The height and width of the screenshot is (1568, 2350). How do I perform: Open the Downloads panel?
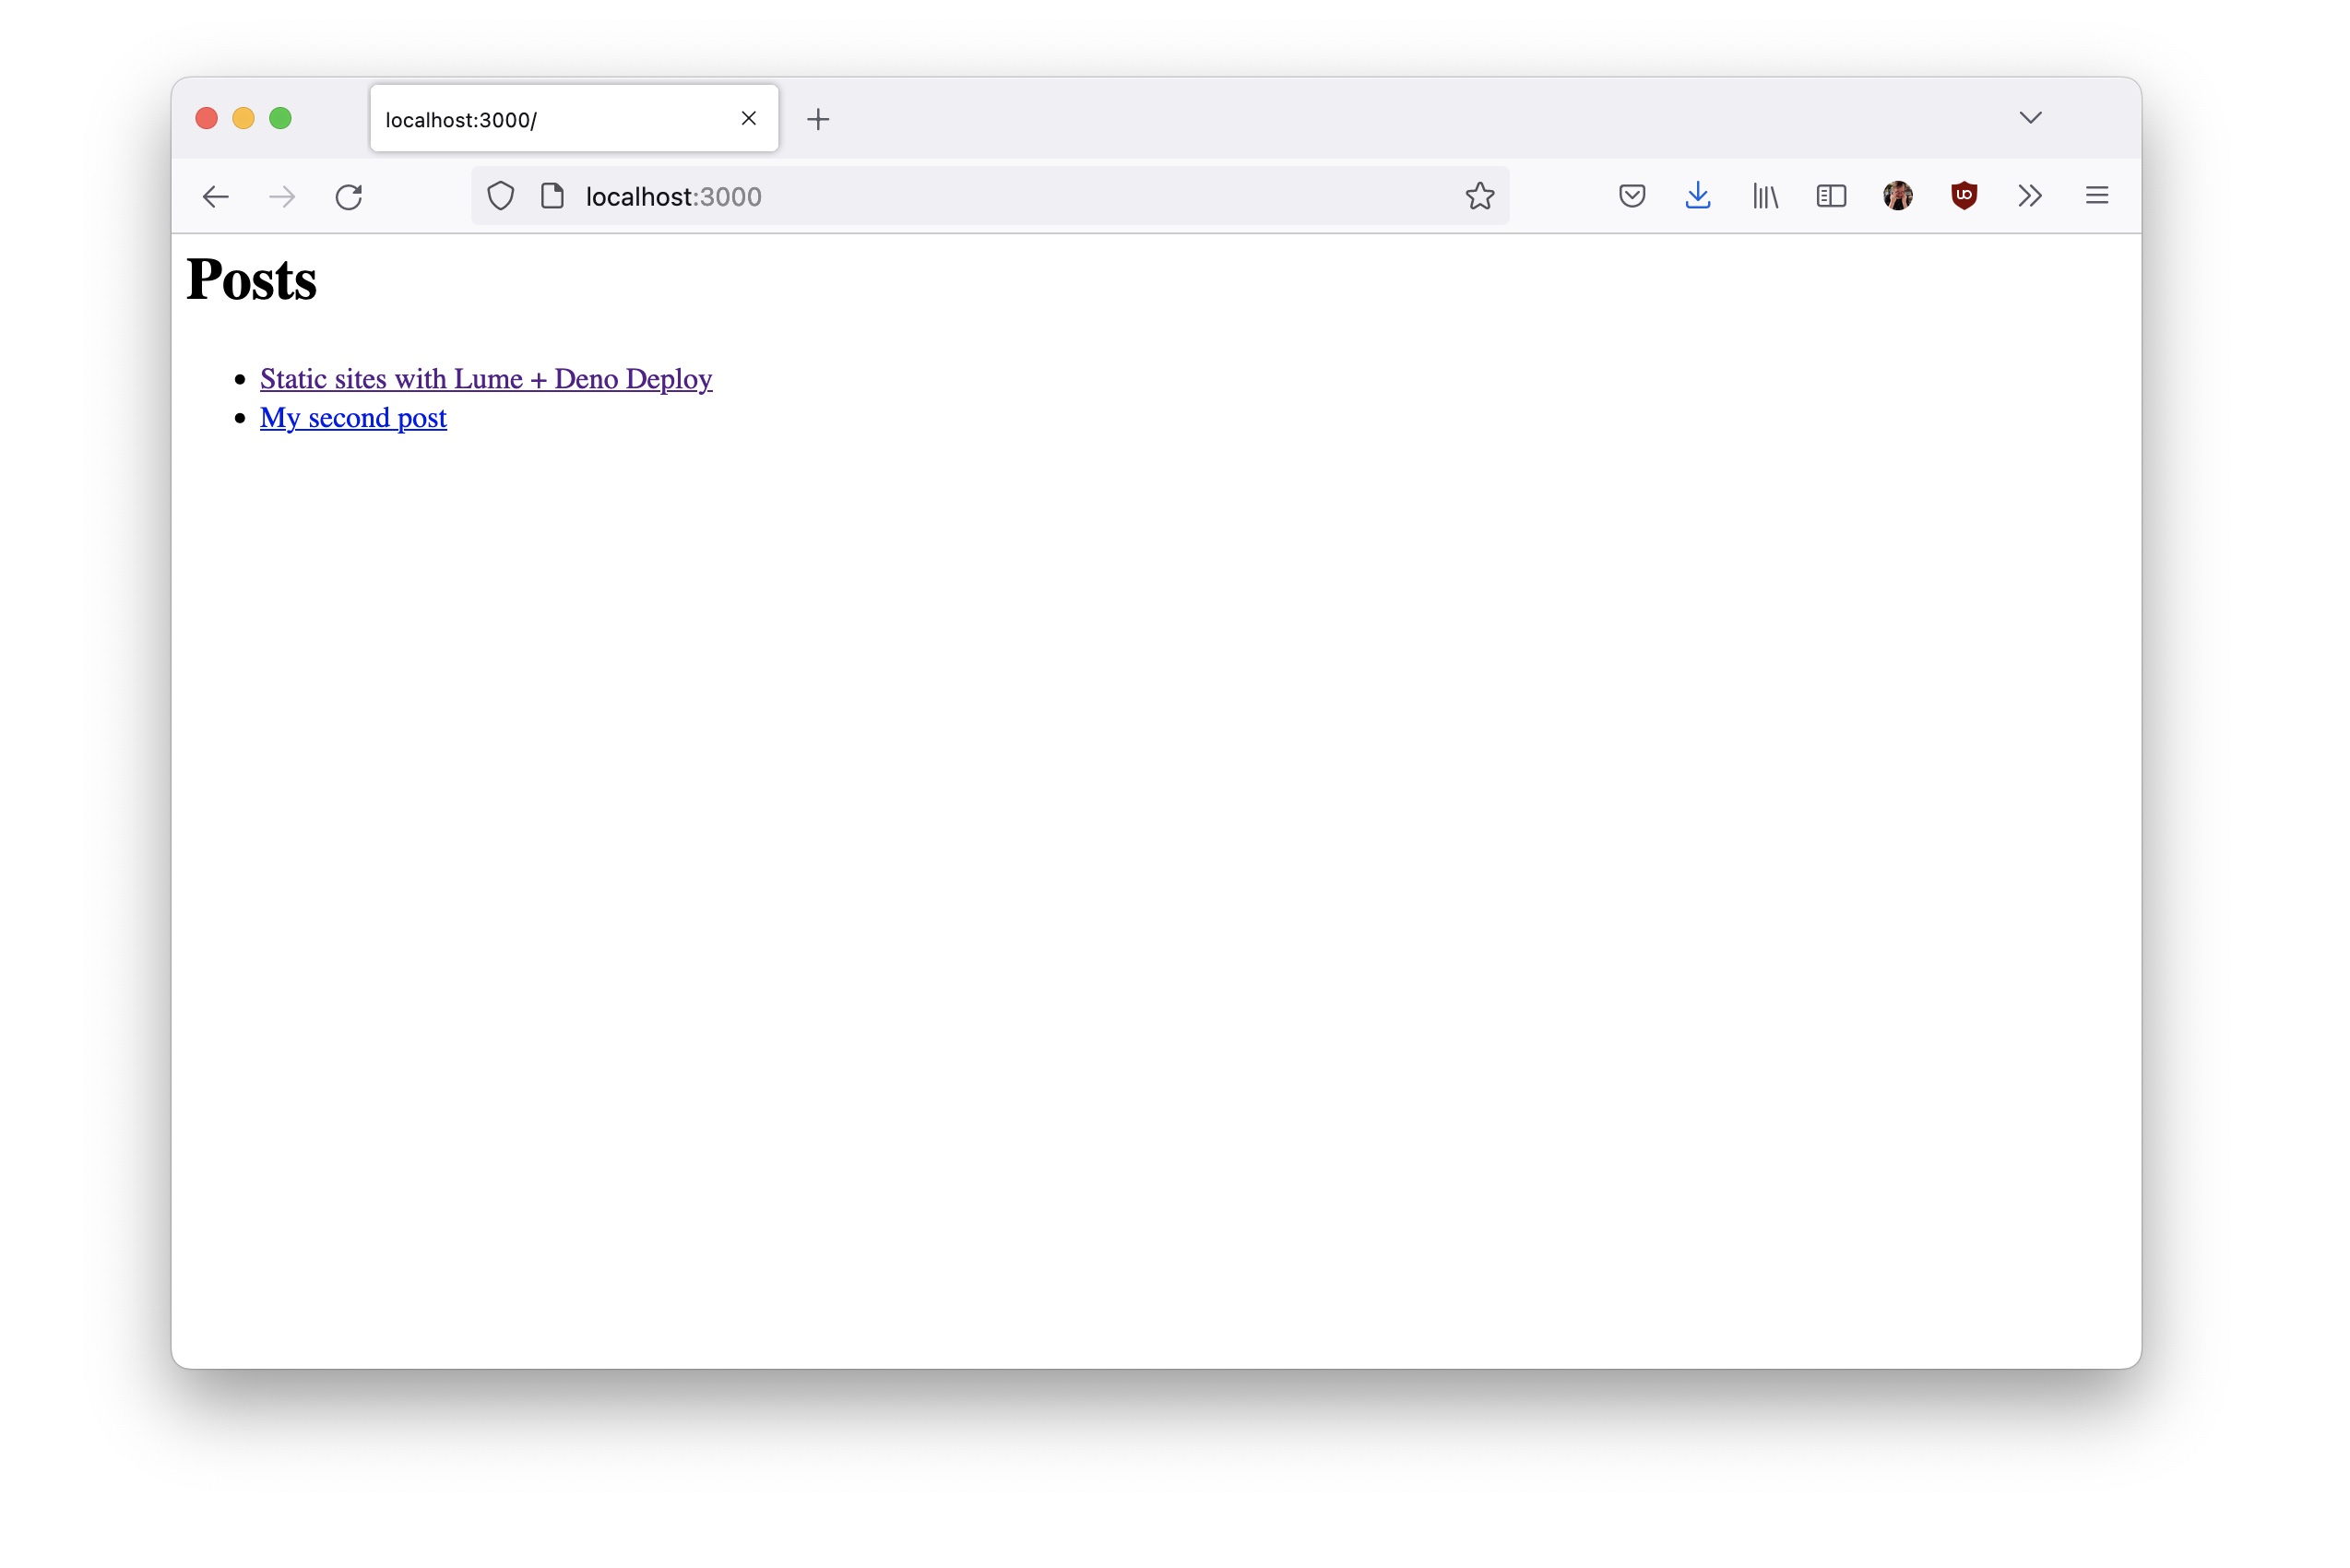point(1697,196)
